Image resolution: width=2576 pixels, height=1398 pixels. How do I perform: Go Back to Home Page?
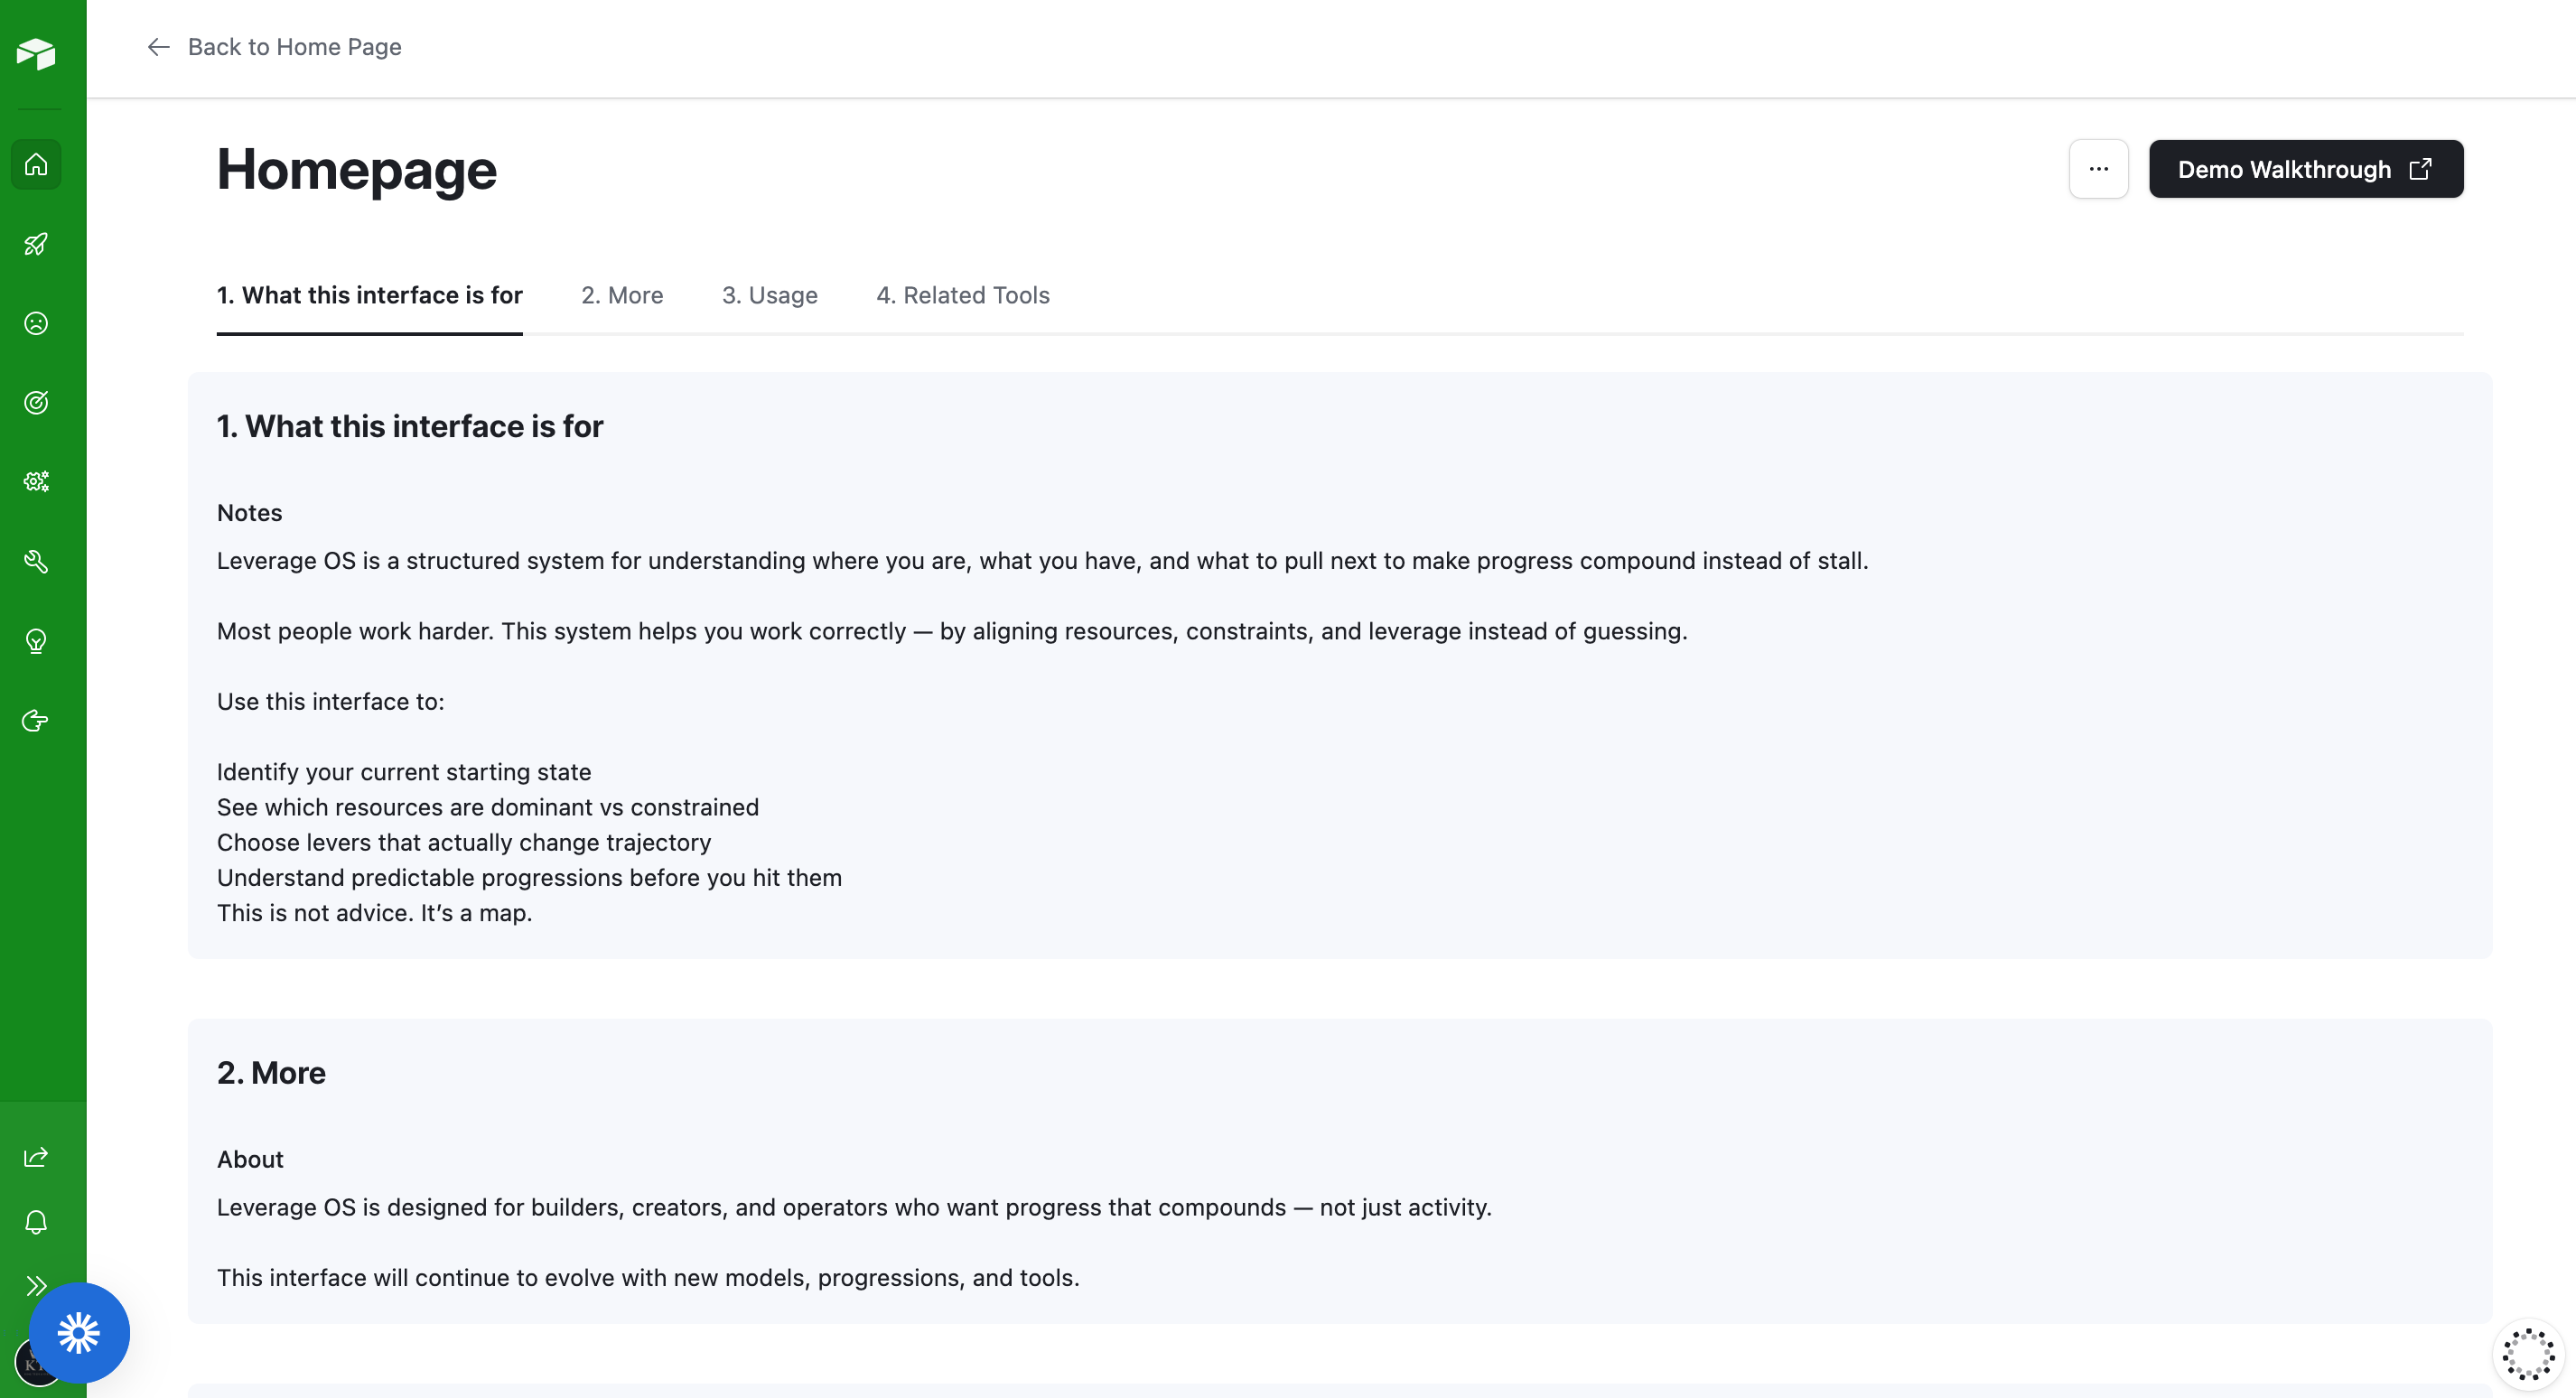tap(275, 47)
